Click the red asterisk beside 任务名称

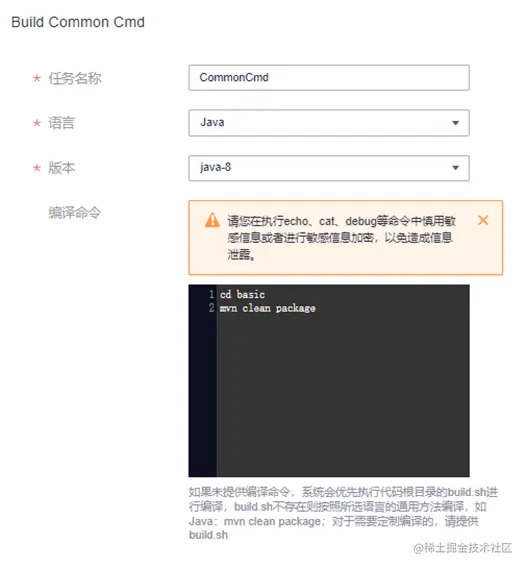(37, 78)
